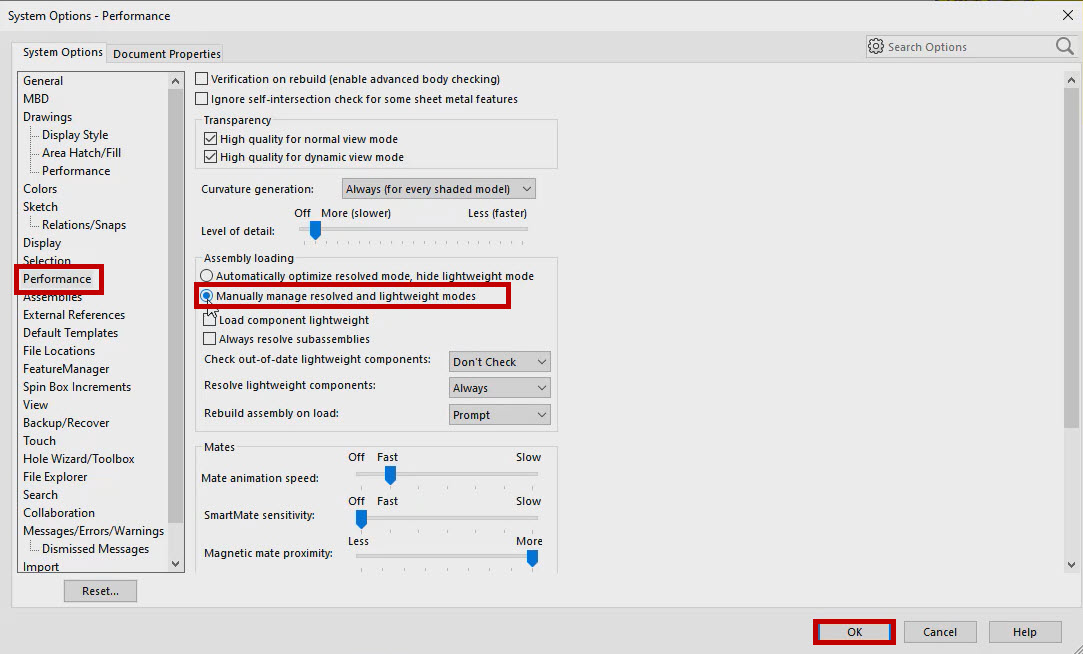This screenshot has width=1083, height=654.
Task: Adjust the Level of detail slider
Action: [313, 231]
